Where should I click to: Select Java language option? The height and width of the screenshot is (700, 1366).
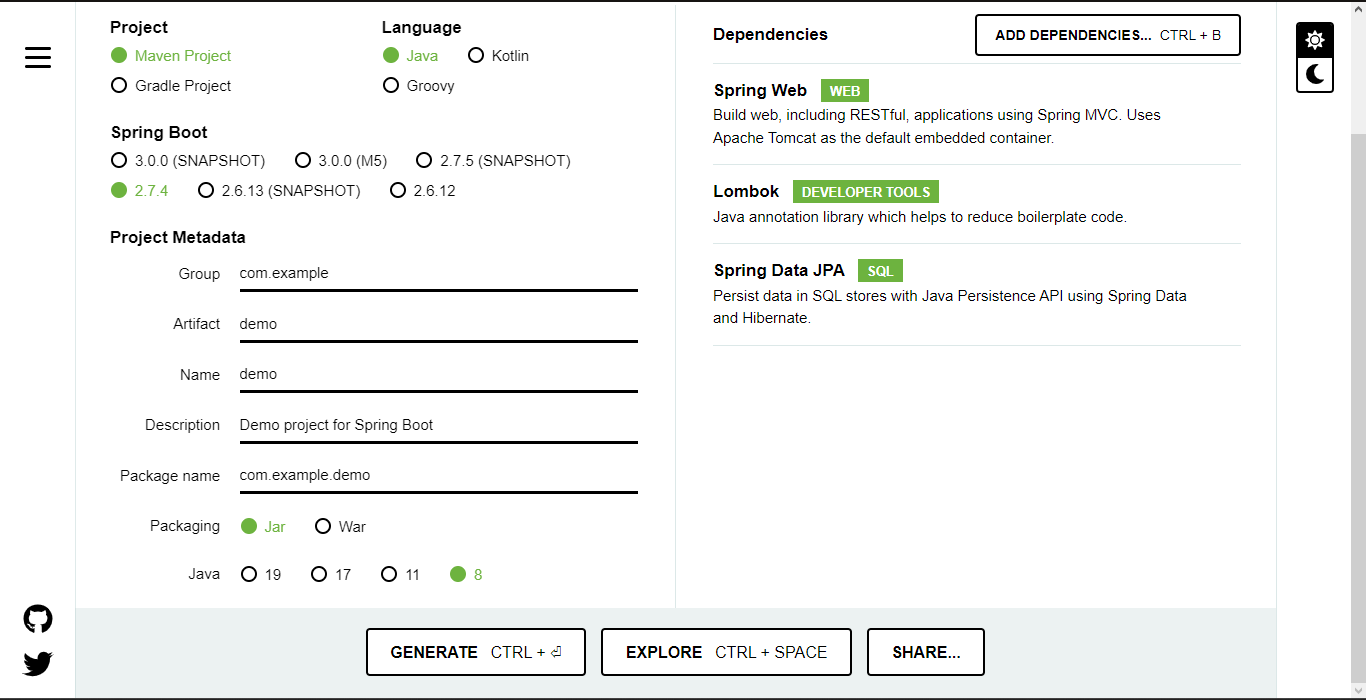click(x=410, y=56)
